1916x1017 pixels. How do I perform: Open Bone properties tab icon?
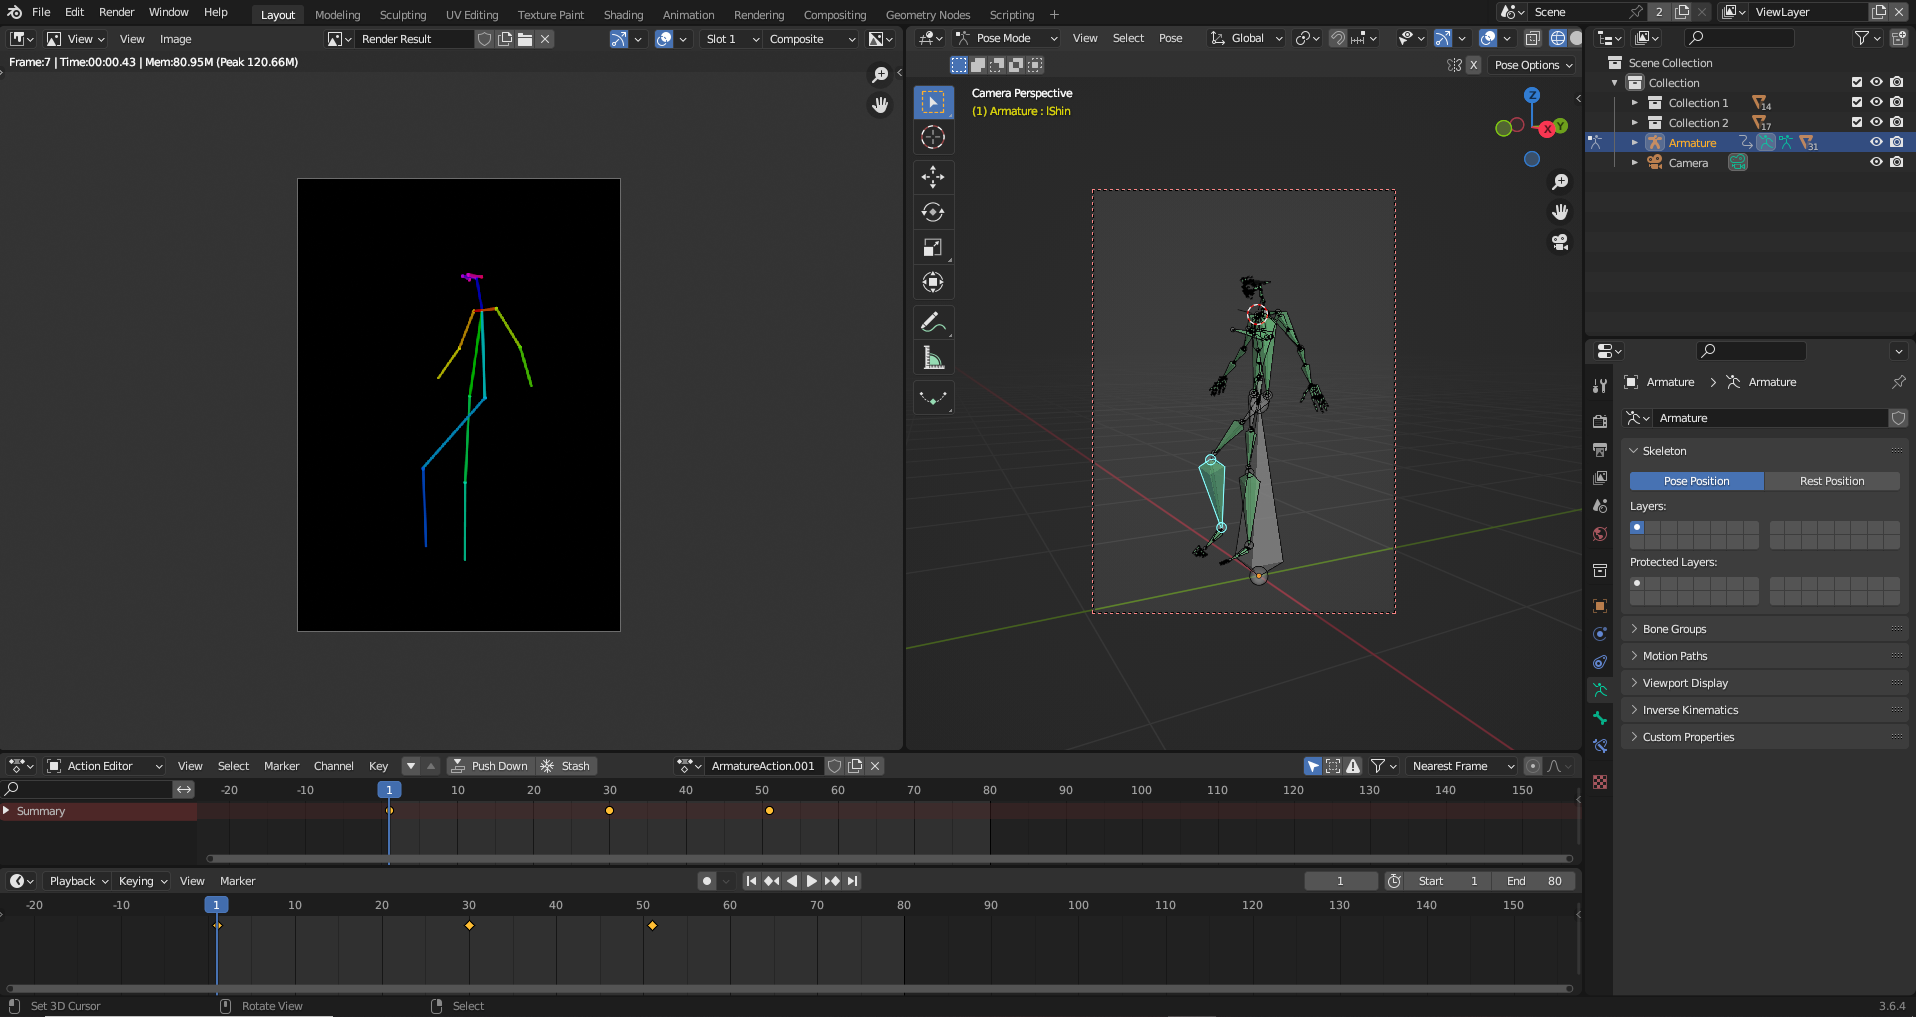click(x=1600, y=718)
